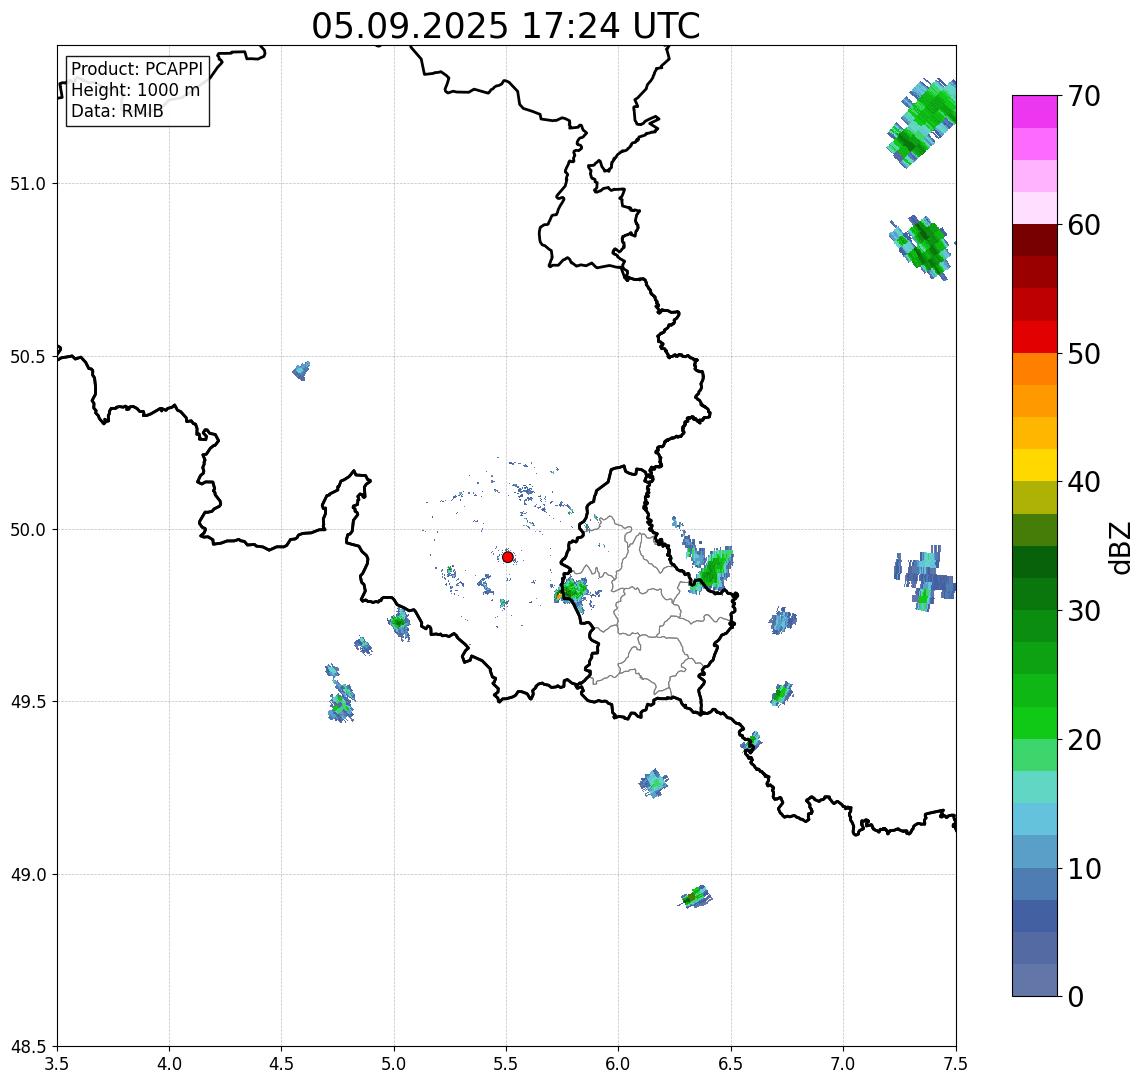Click the rain cell near 6.15°E 49.27°N

tap(654, 783)
